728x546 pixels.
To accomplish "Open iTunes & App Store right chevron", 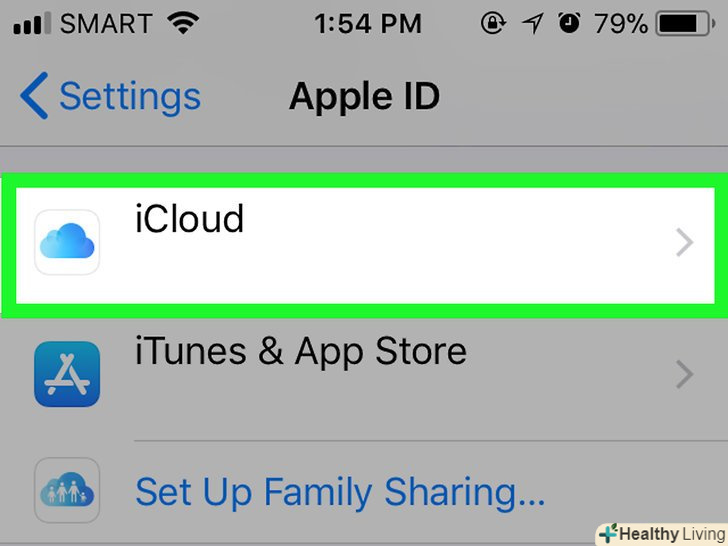I will click(684, 374).
